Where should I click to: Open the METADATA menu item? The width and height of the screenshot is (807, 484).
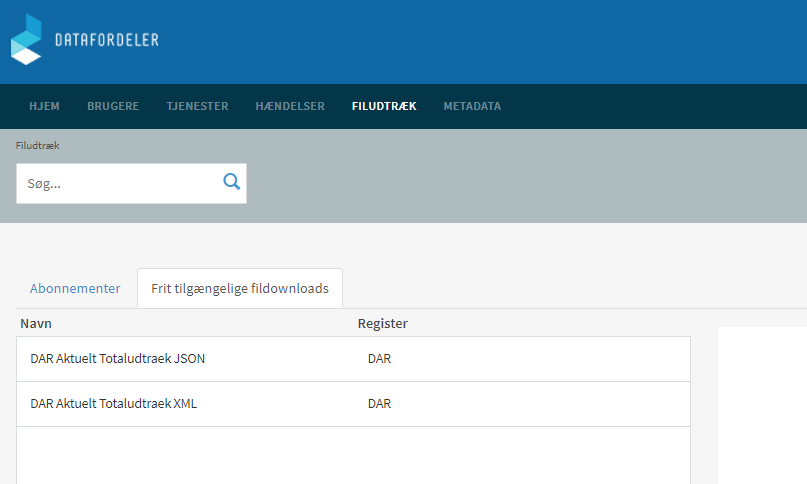[x=472, y=106]
